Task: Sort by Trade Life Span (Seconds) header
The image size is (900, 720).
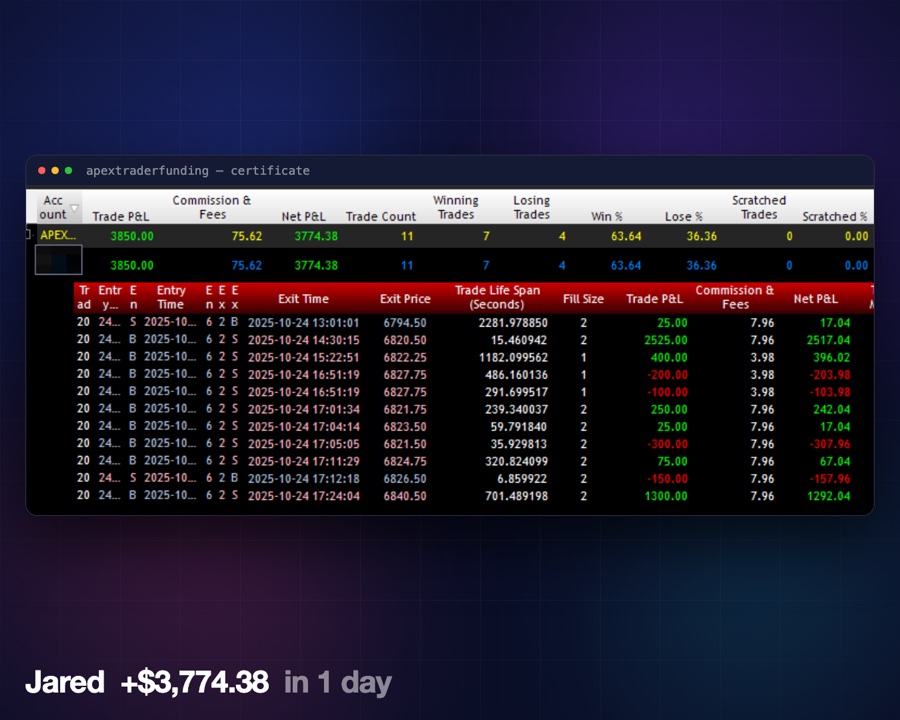Action: [497, 297]
